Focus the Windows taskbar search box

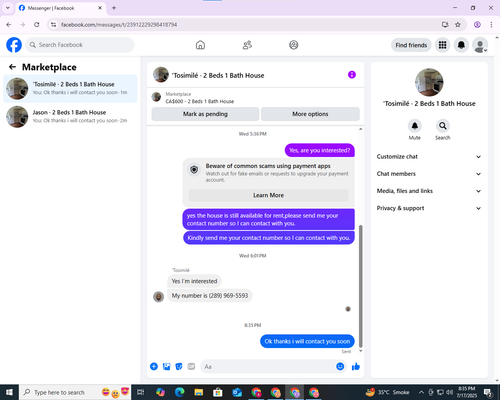(75, 392)
